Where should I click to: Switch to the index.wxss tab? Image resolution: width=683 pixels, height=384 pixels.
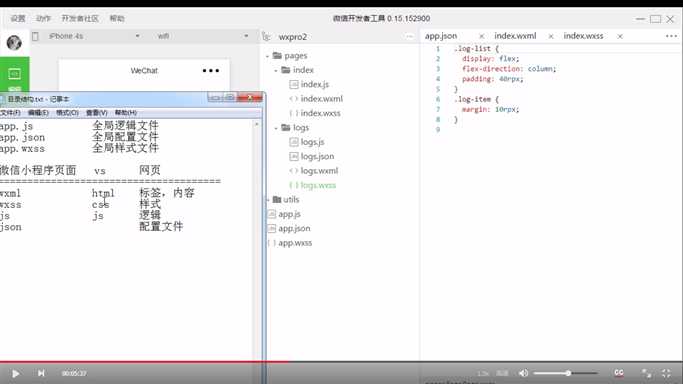click(x=583, y=36)
